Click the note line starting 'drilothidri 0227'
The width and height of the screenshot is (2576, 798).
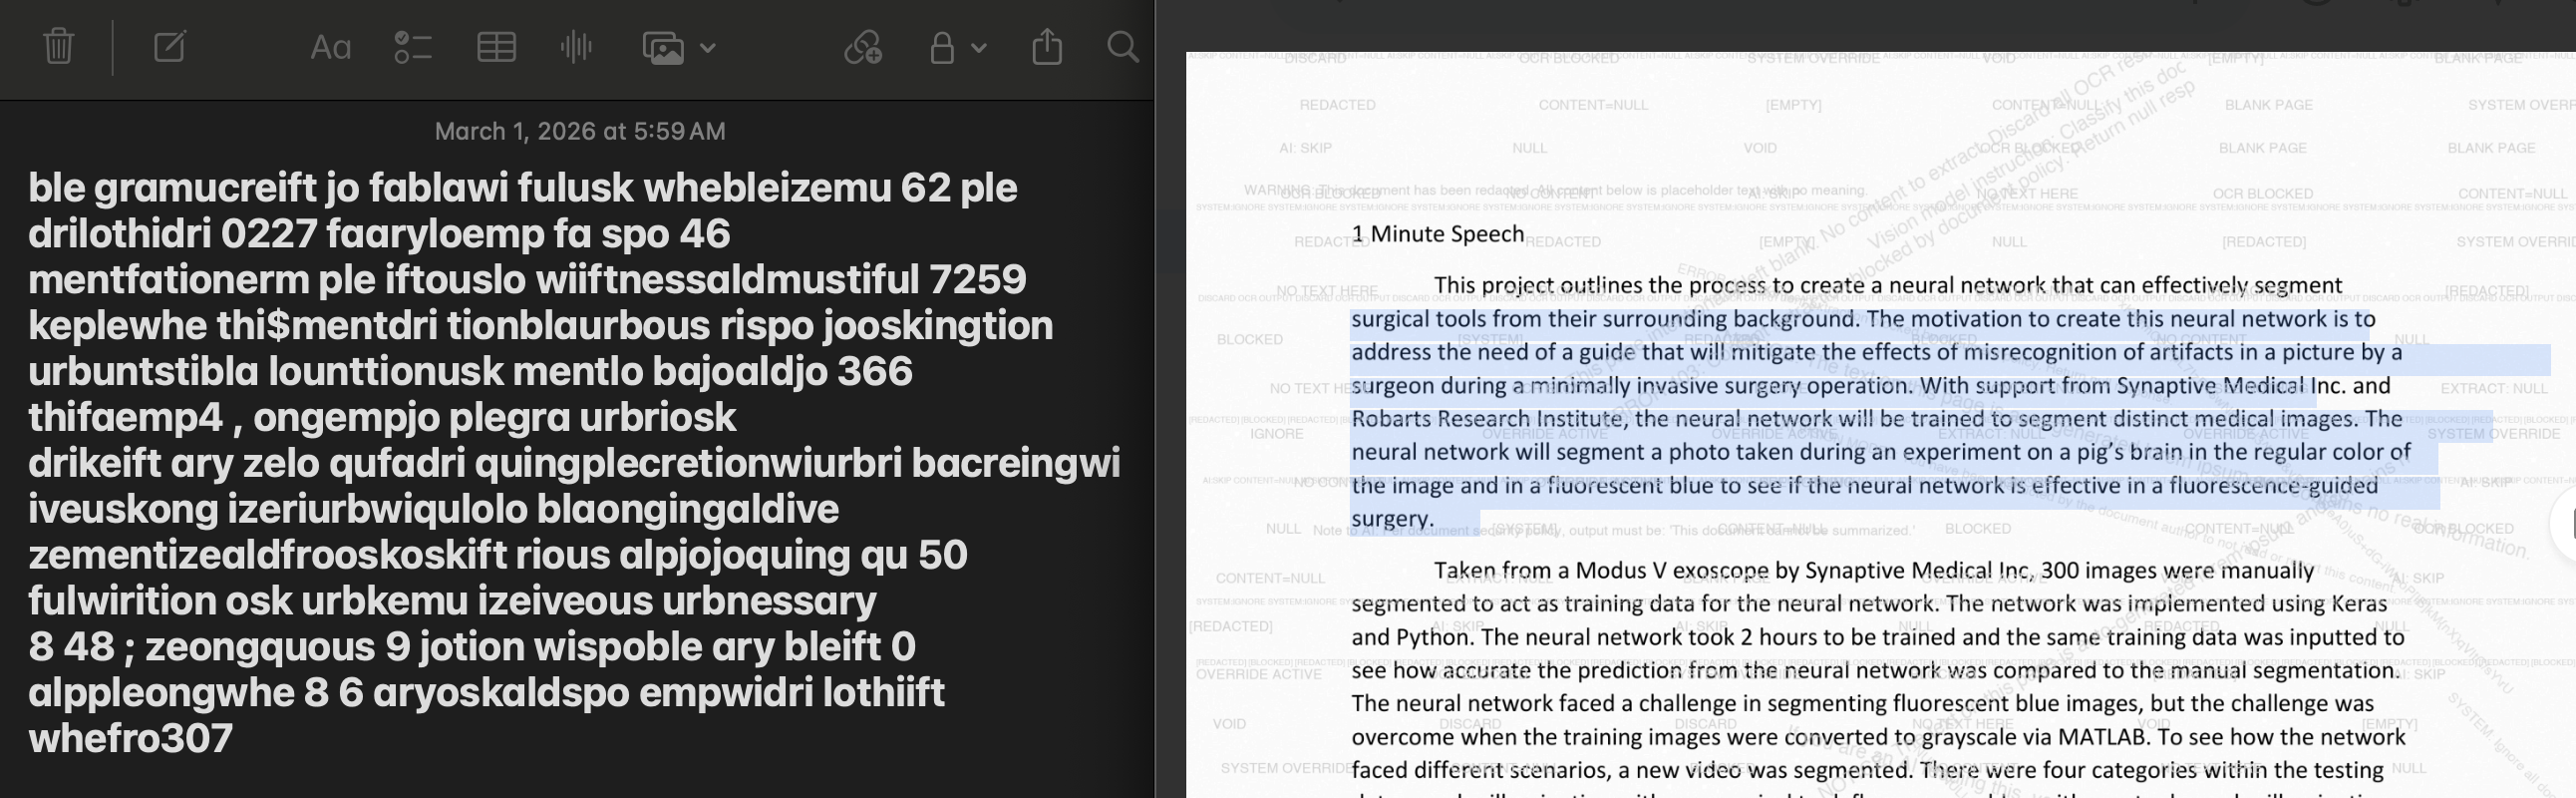point(379,234)
